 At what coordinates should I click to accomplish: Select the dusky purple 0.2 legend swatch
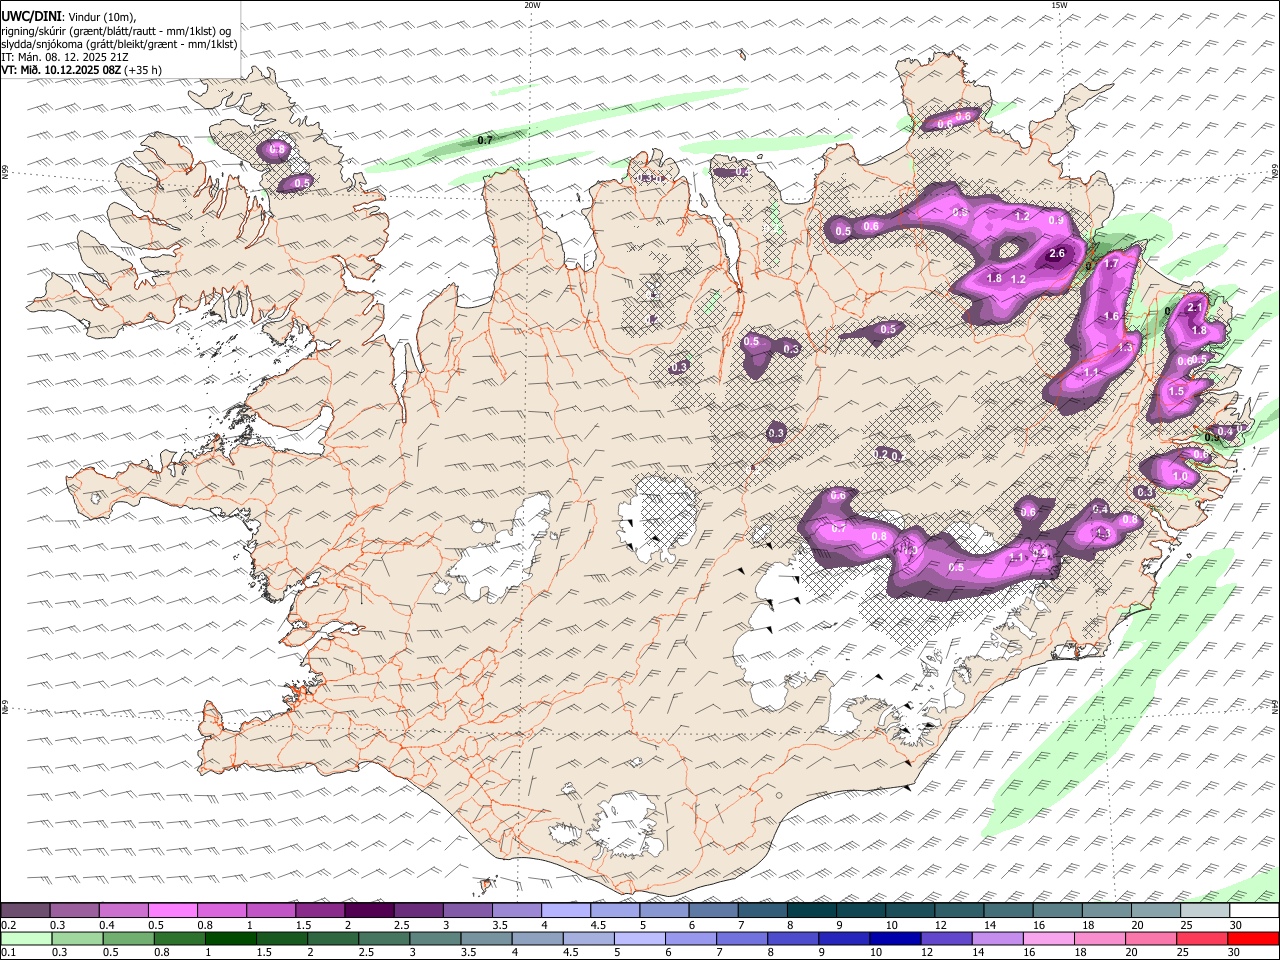pyautogui.click(x=26, y=911)
